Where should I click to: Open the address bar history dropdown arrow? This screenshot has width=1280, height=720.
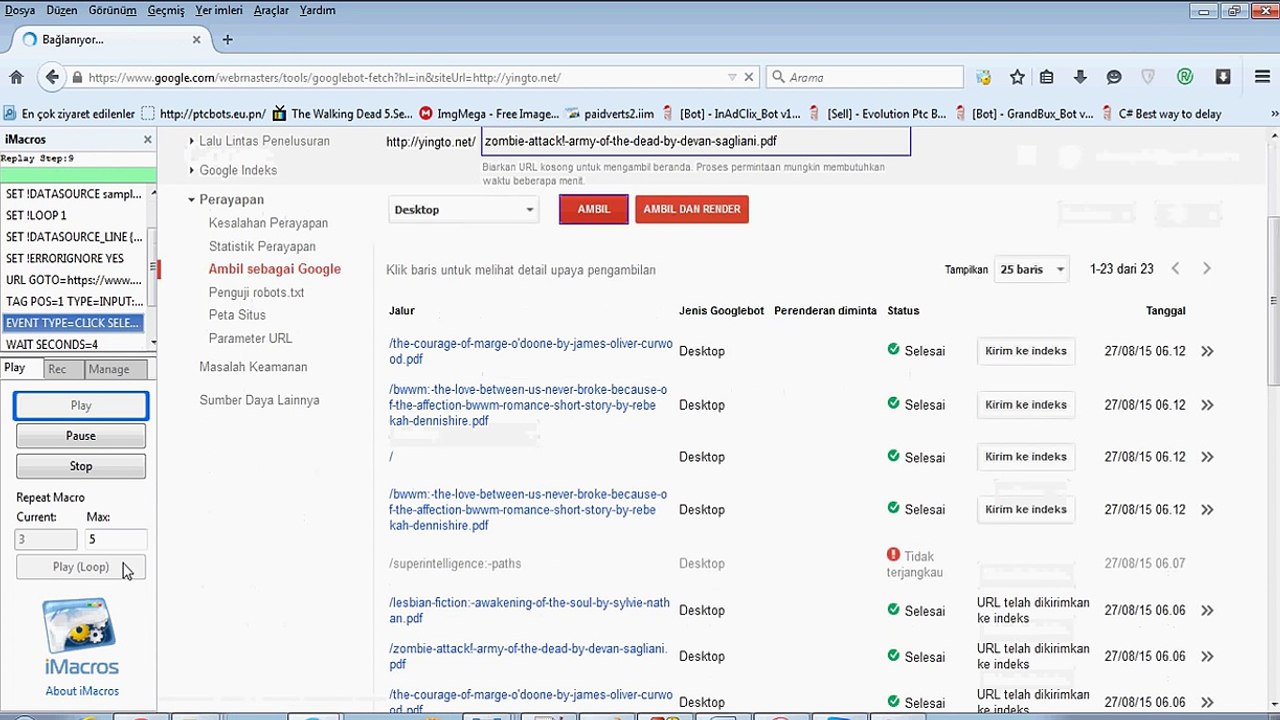(x=732, y=77)
